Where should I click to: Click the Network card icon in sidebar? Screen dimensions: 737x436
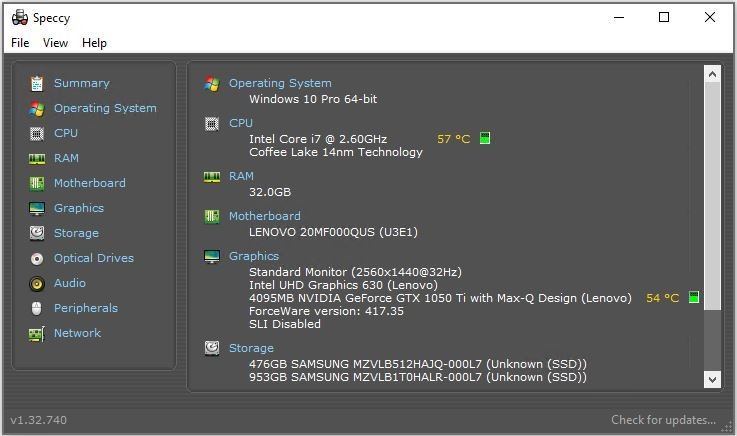click(x=37, y=334)
